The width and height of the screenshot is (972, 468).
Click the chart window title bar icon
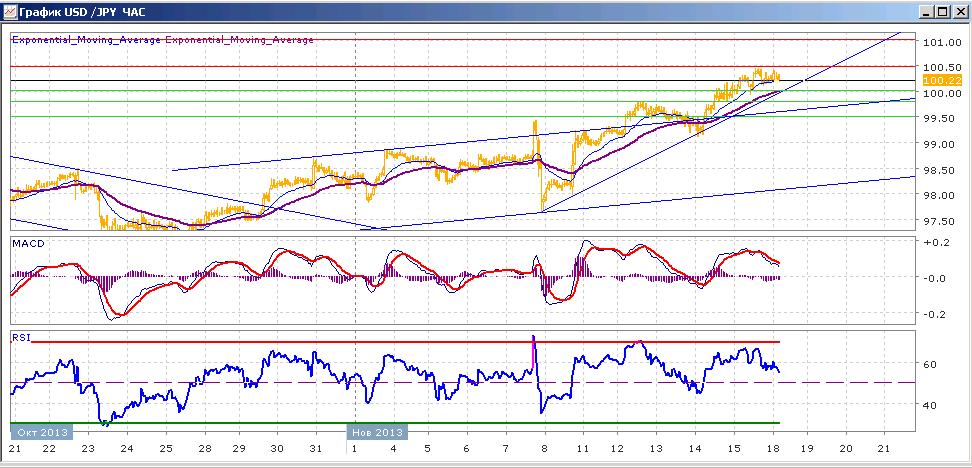click(x=9, y=11)
